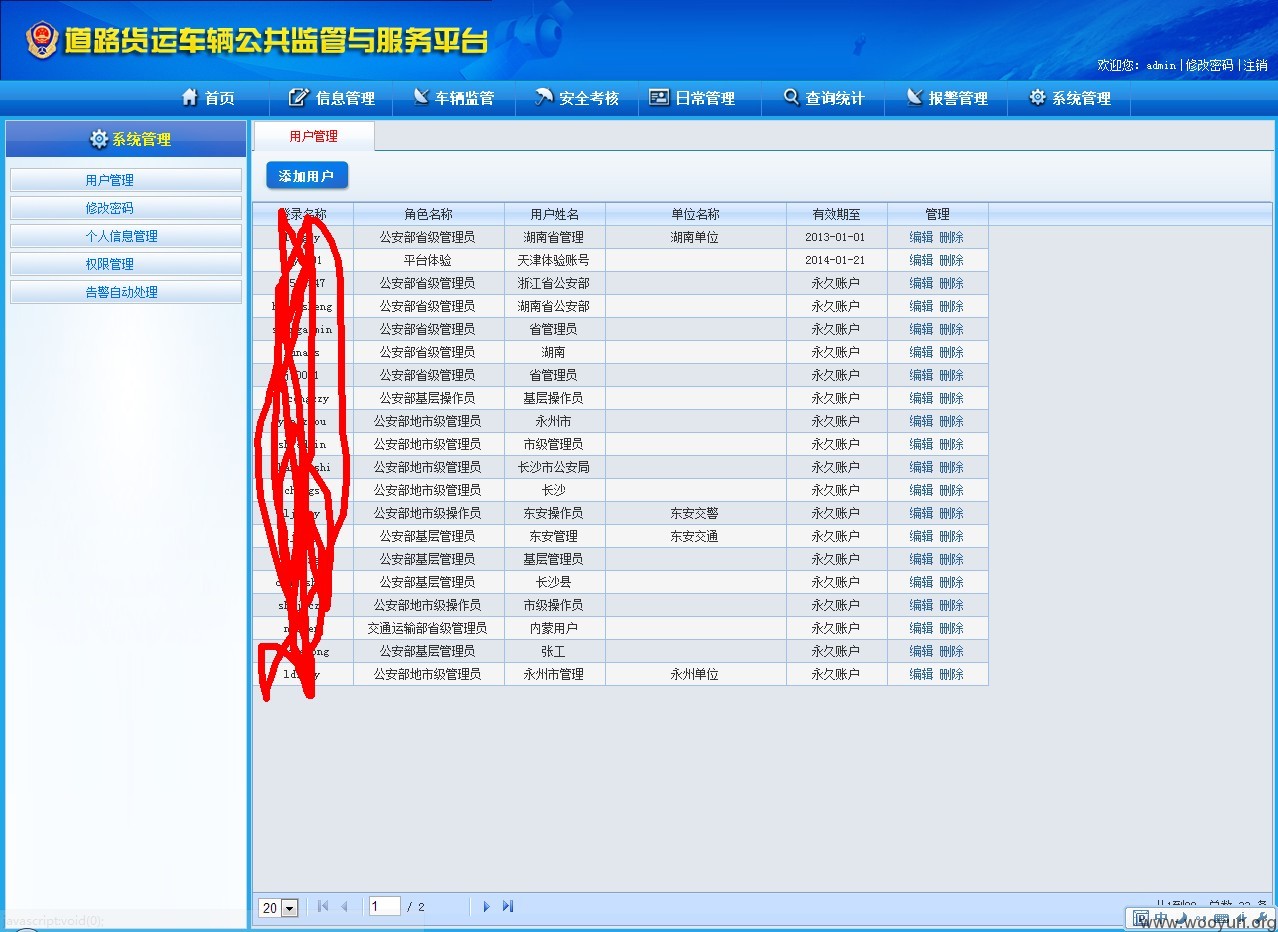Screen dimensions: 1278x932
Task: Click the 东安交警 unit cell
Action: [x=695, y=513]
